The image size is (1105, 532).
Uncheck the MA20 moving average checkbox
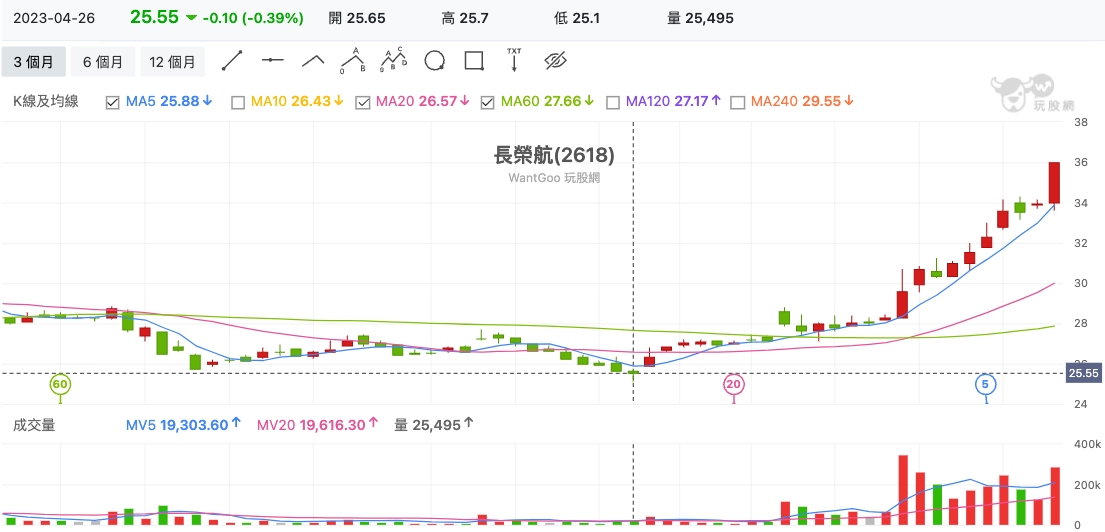[363, 102]
